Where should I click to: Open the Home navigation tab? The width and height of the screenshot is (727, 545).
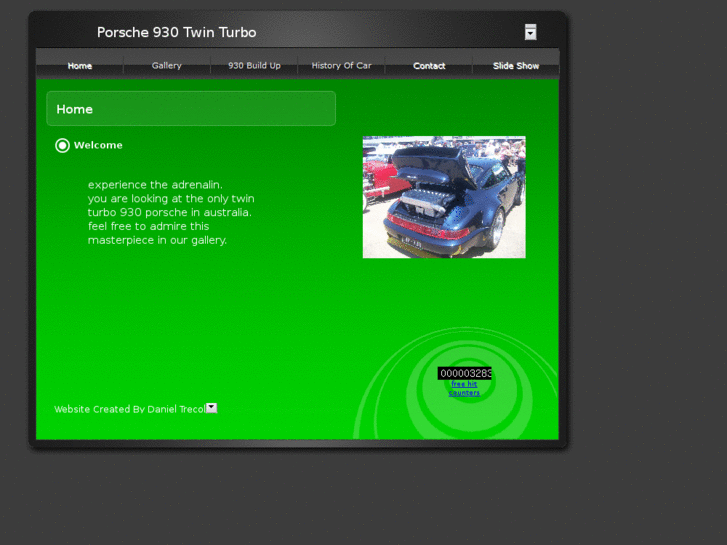click(80, 65)
